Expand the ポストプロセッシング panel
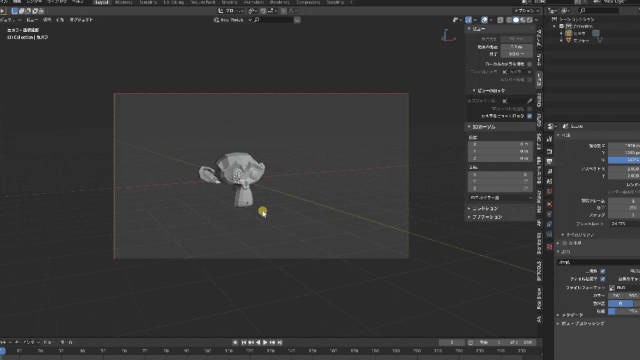 [x=580, y=324]
